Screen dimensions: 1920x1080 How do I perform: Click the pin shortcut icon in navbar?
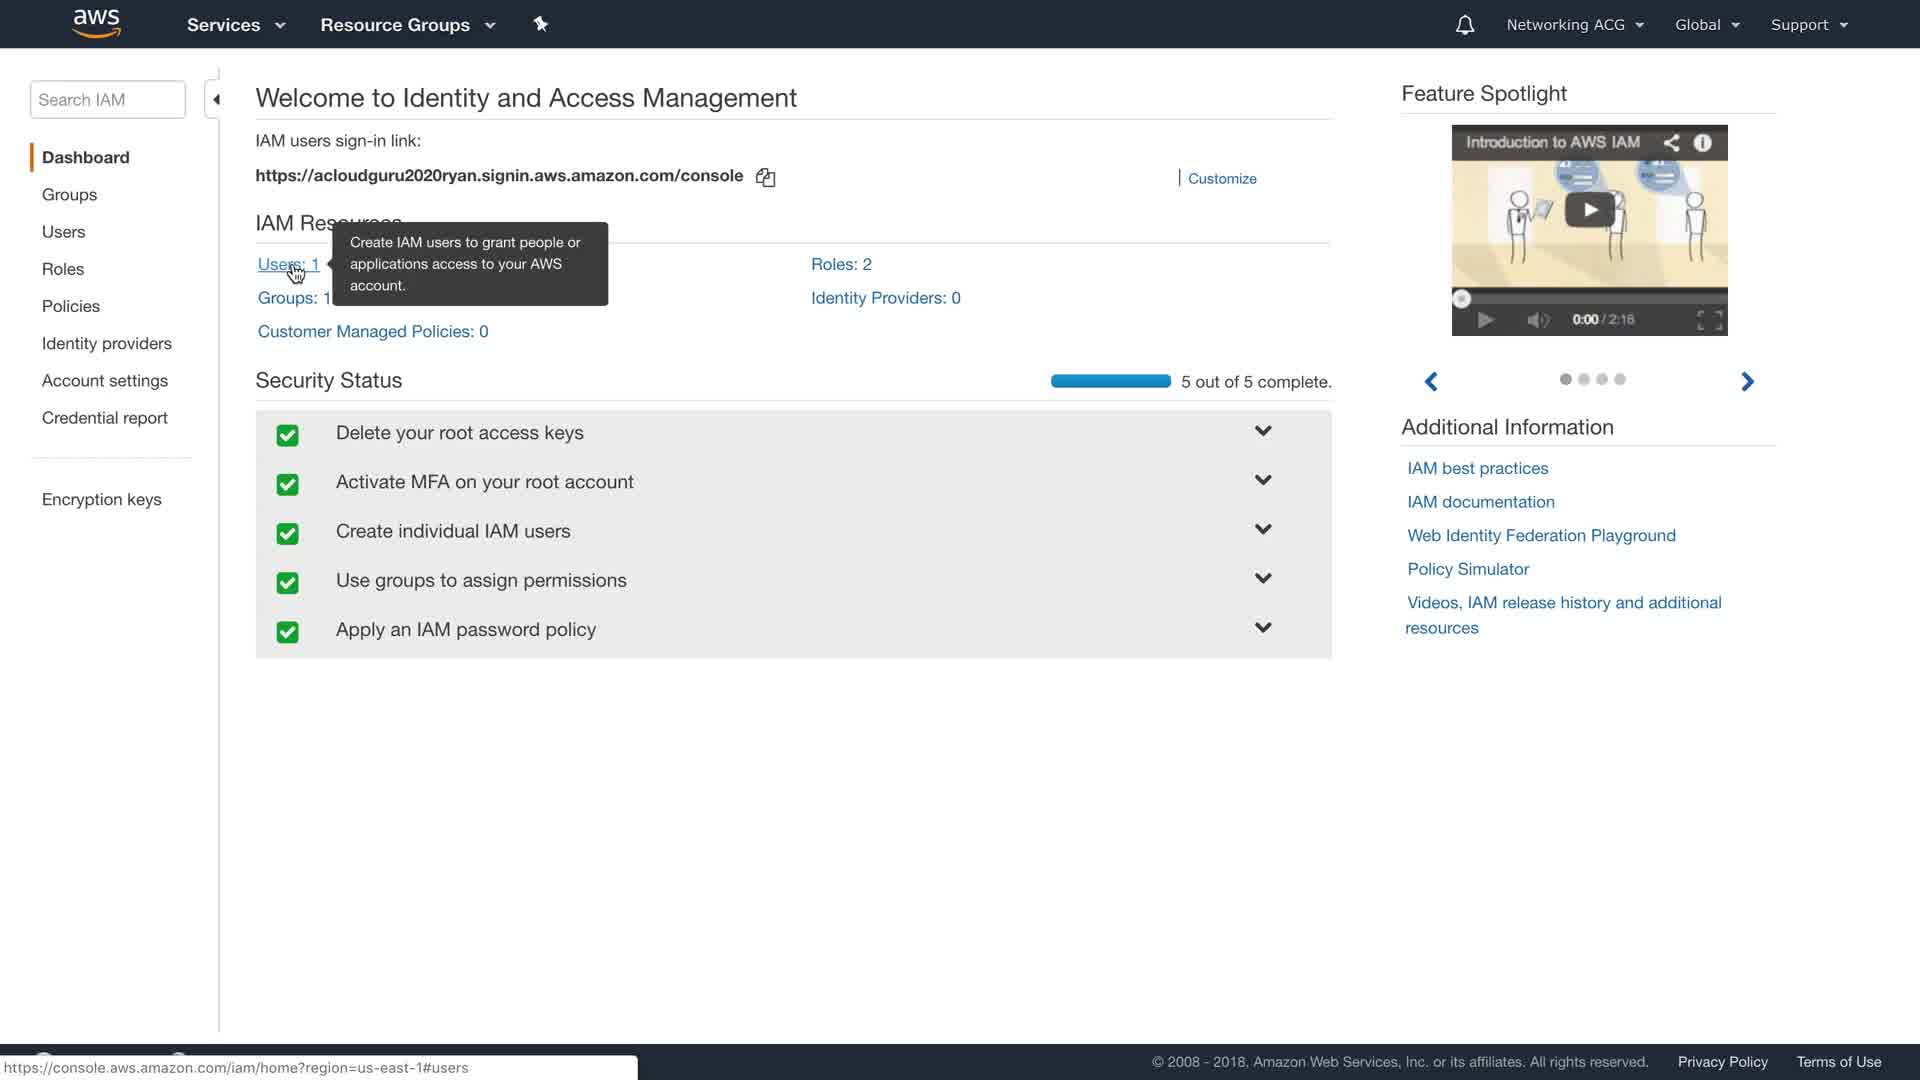540,24
